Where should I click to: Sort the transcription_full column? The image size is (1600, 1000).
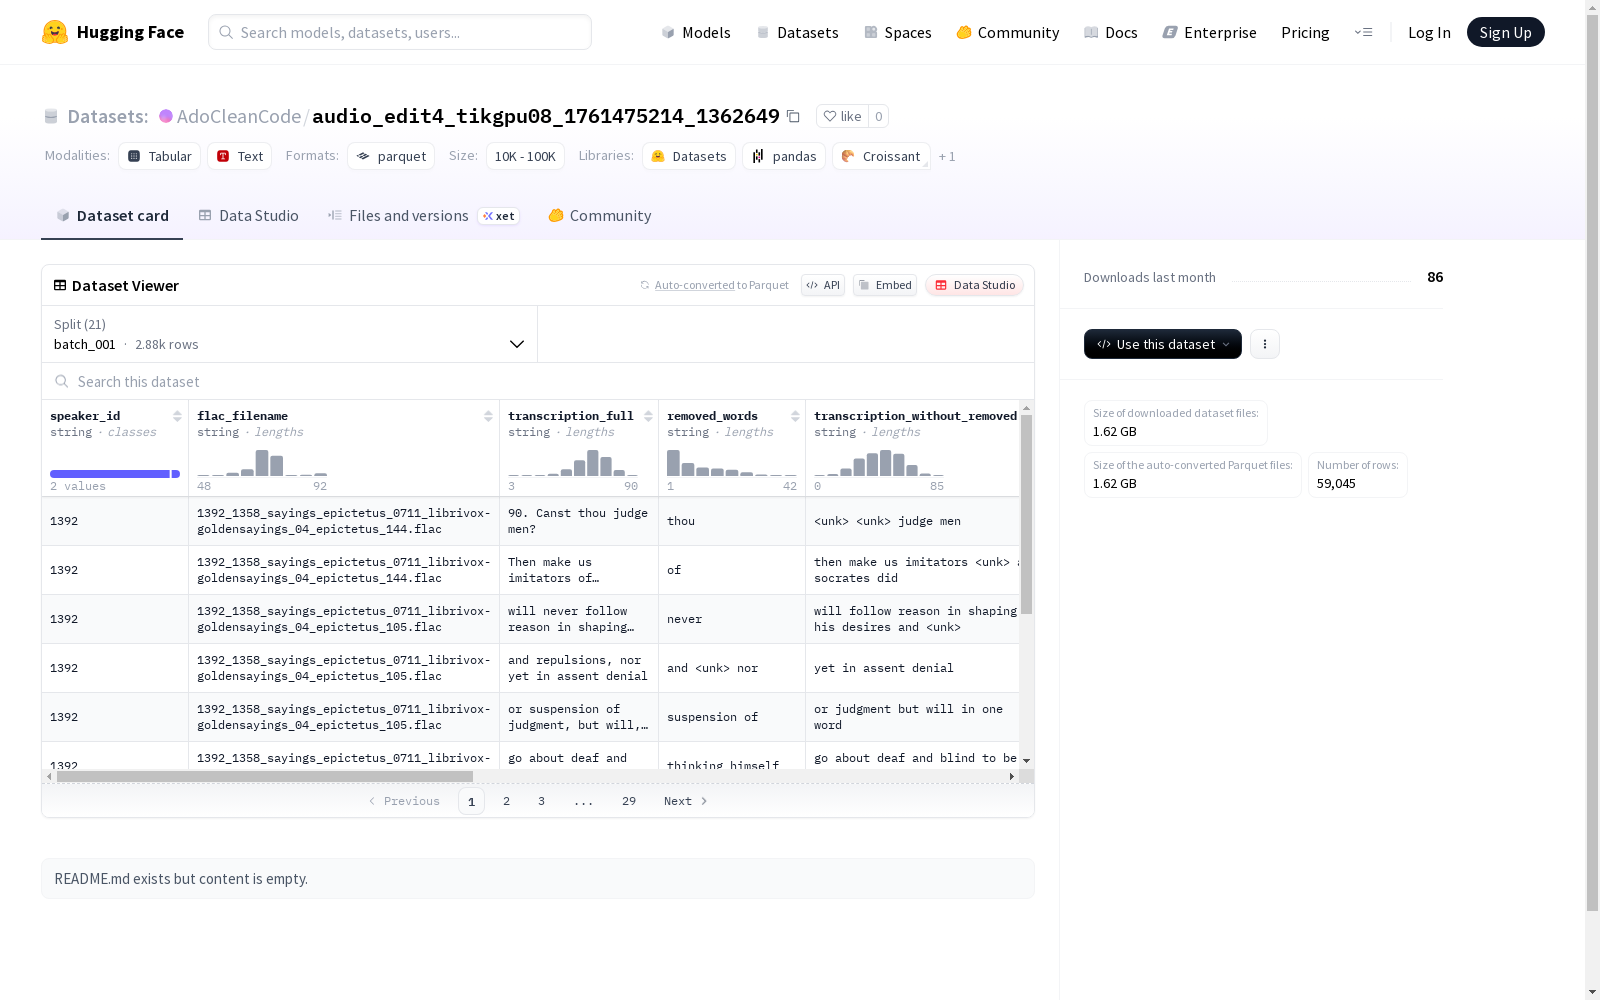coord(648,416)
